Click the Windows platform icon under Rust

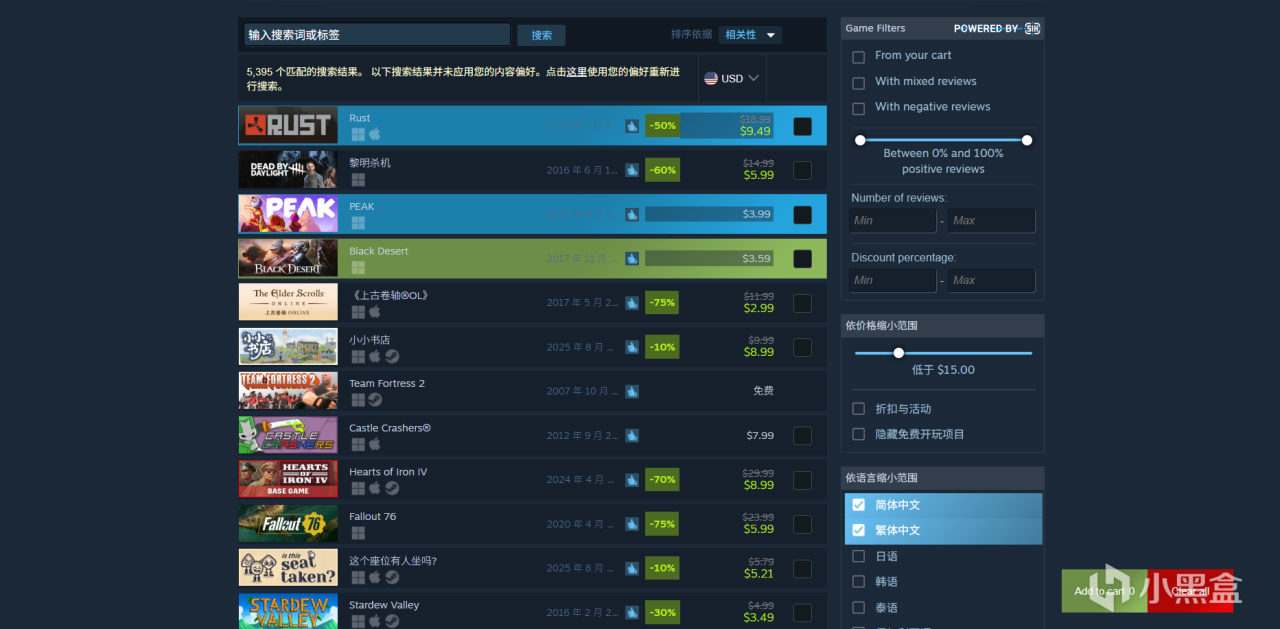(358, 134)
